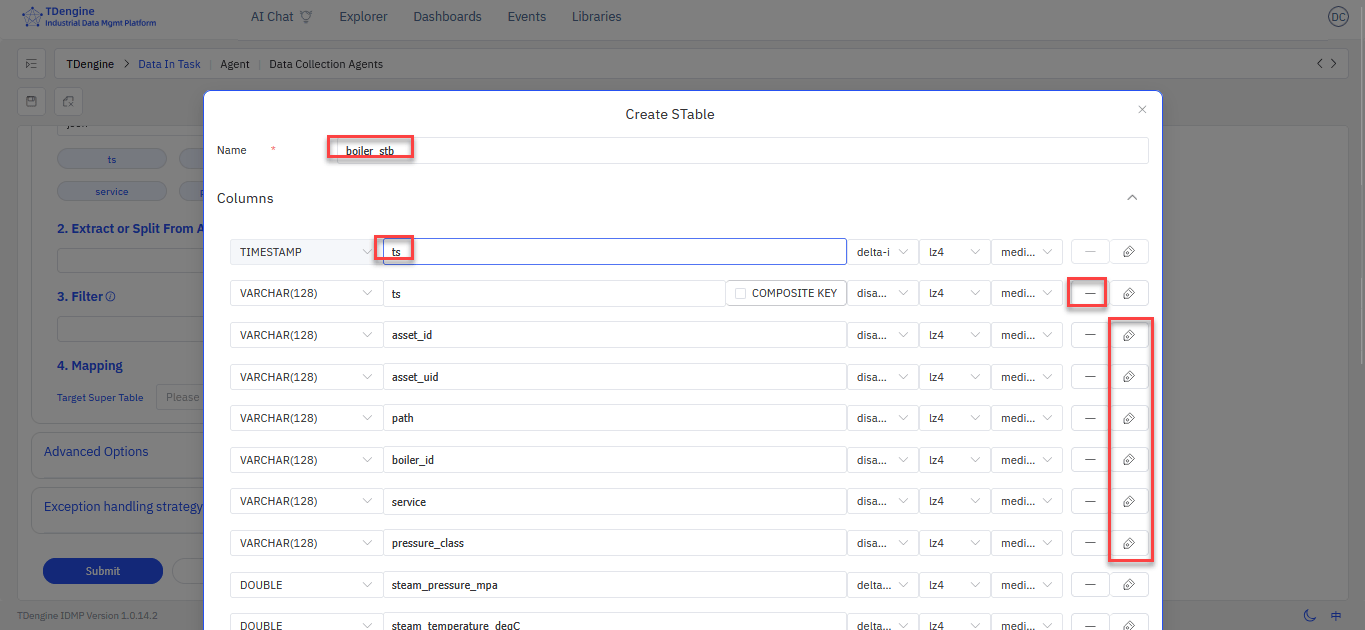
Task: Enable the COMPOSITE KEY checkbox
Action: [x=740, y=293]
